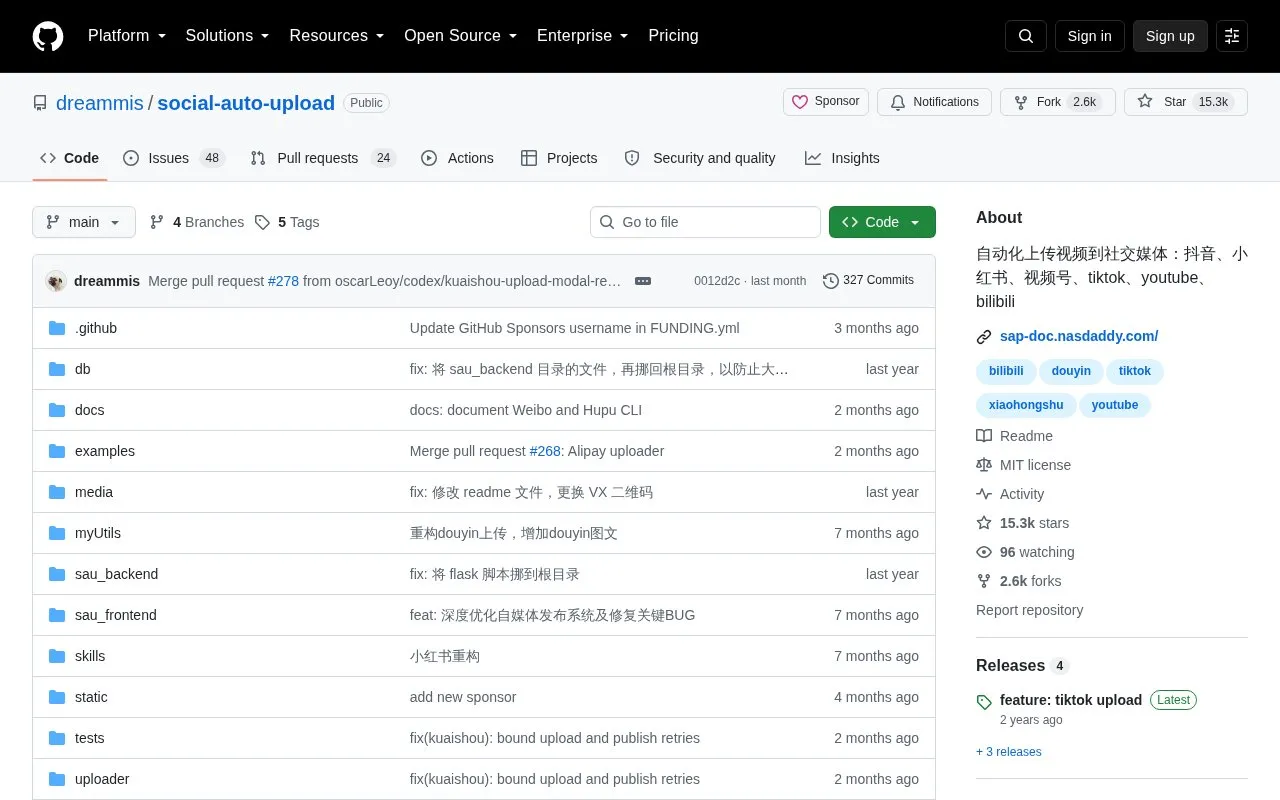
Task: Click the search magnifier icon button
Action: tap(1026, 36)
